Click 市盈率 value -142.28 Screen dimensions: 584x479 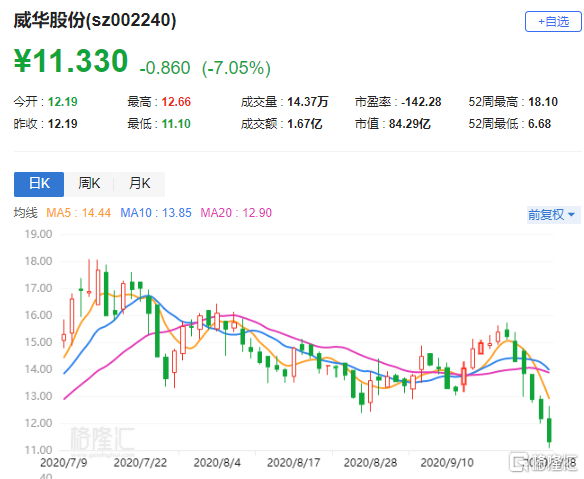pos(421,102)
